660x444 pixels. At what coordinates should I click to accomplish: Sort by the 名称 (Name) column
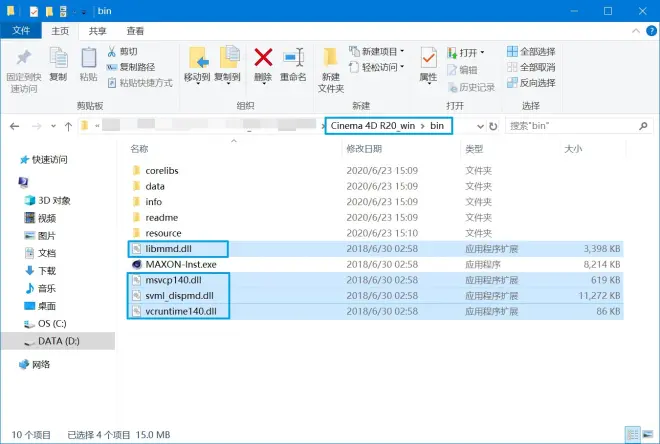click(x=139, y=149)
